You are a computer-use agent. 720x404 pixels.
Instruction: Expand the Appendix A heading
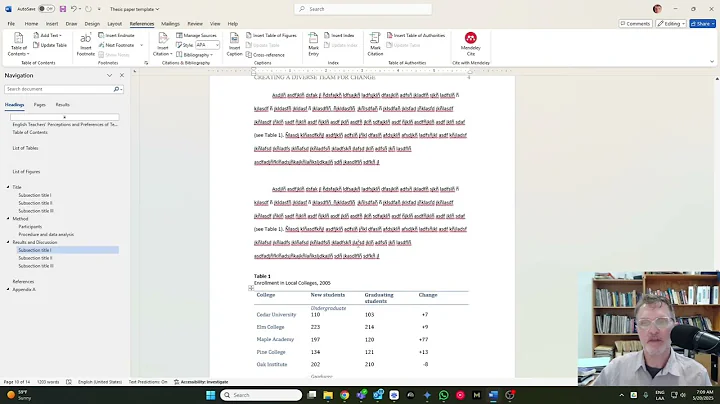pos(8,289)
